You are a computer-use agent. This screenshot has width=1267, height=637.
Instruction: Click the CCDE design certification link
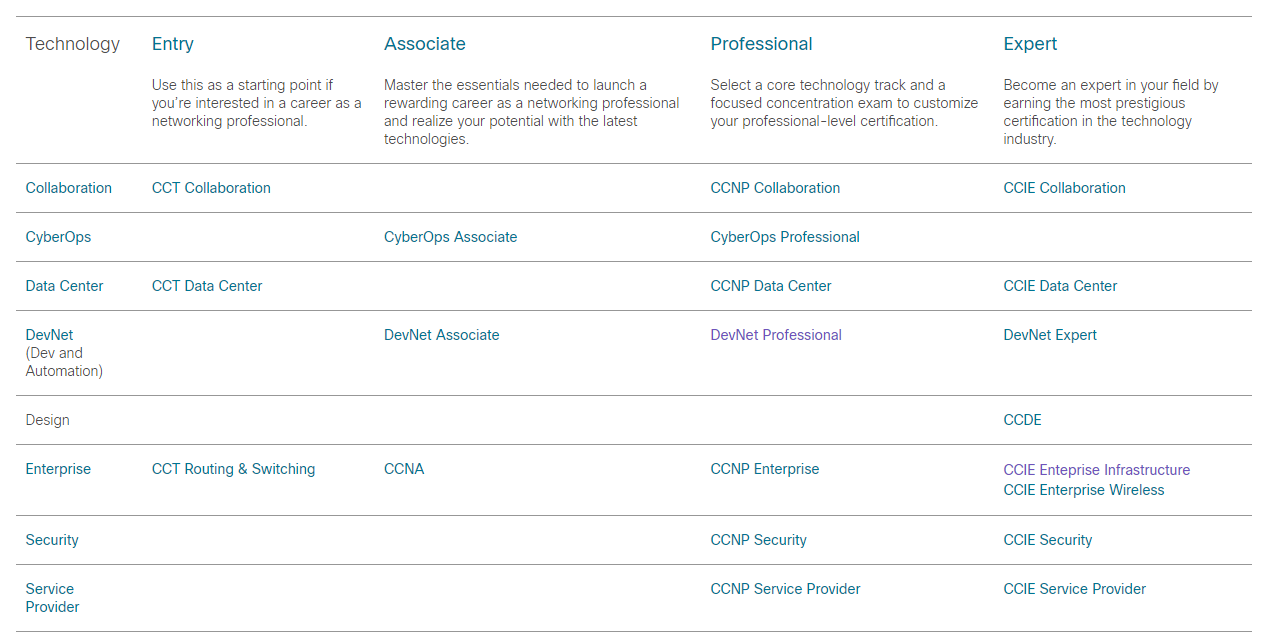coord(1022,420)
